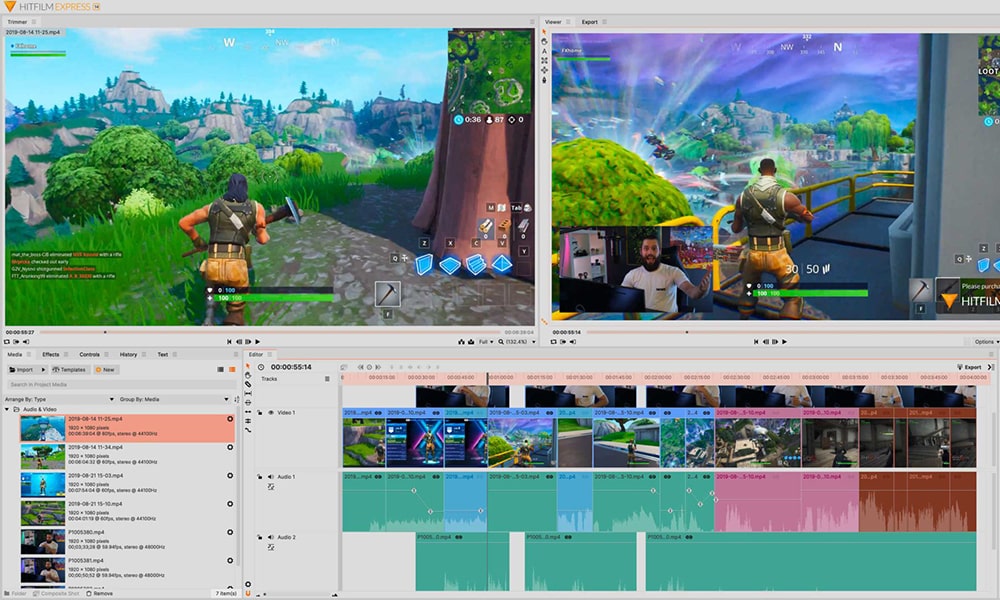Set In point in Trimmer

(17, 342)
